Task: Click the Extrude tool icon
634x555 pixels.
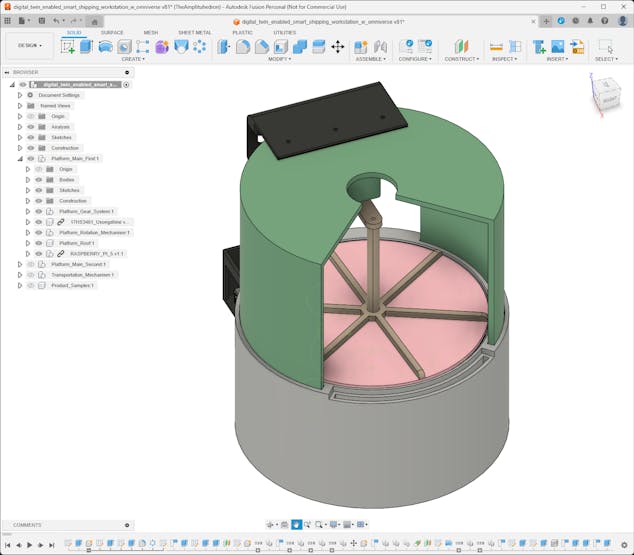Action: [x=86, y=46]
